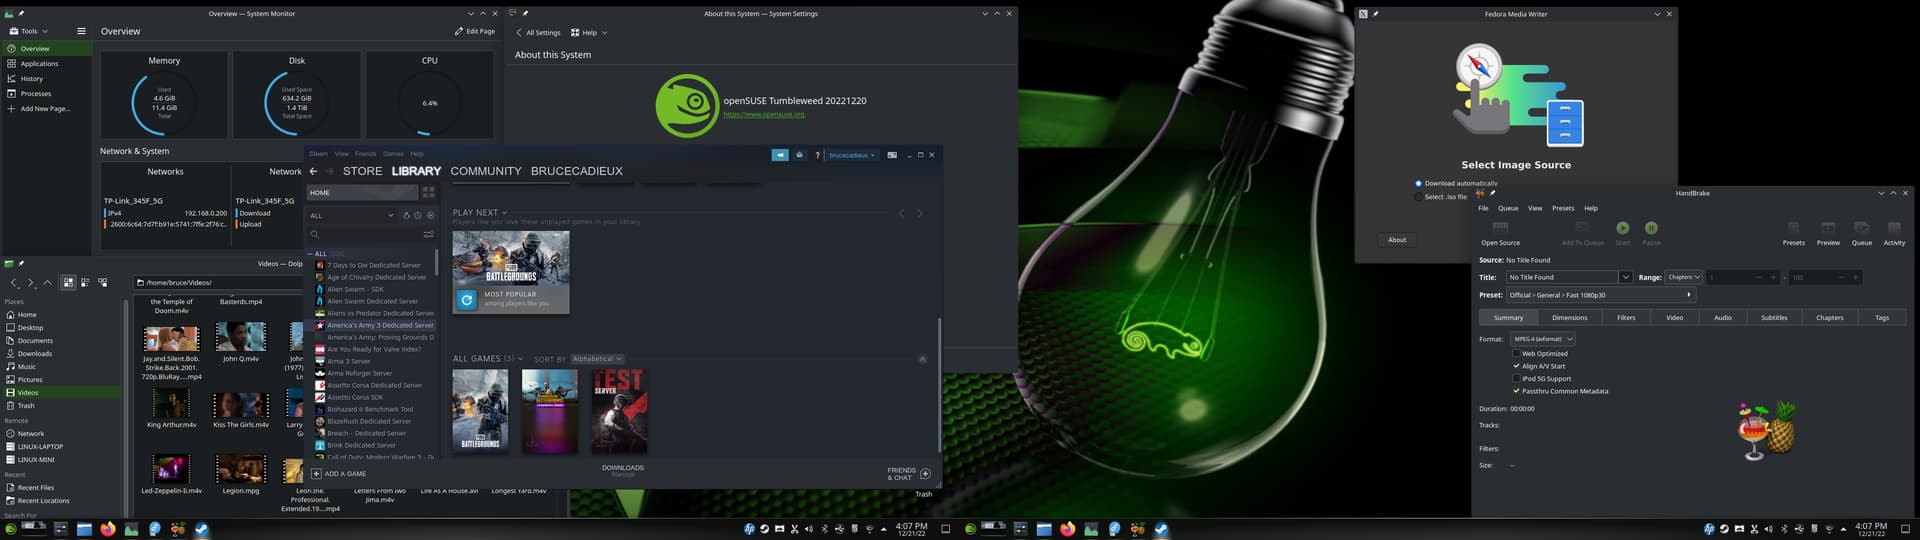Switch to HandBrake Audio tab

1722,317
